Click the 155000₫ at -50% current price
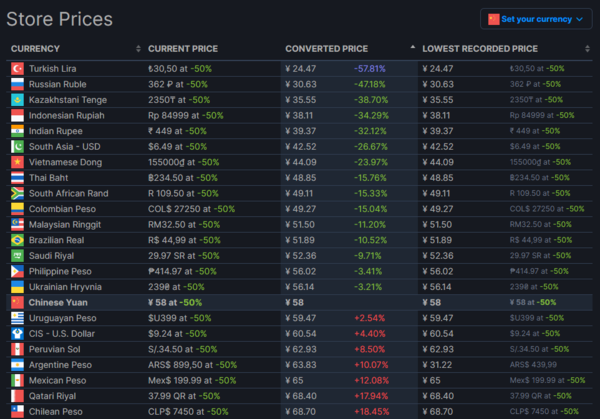The height and width of the screenshot is (419, 600). tap(184, 162)
